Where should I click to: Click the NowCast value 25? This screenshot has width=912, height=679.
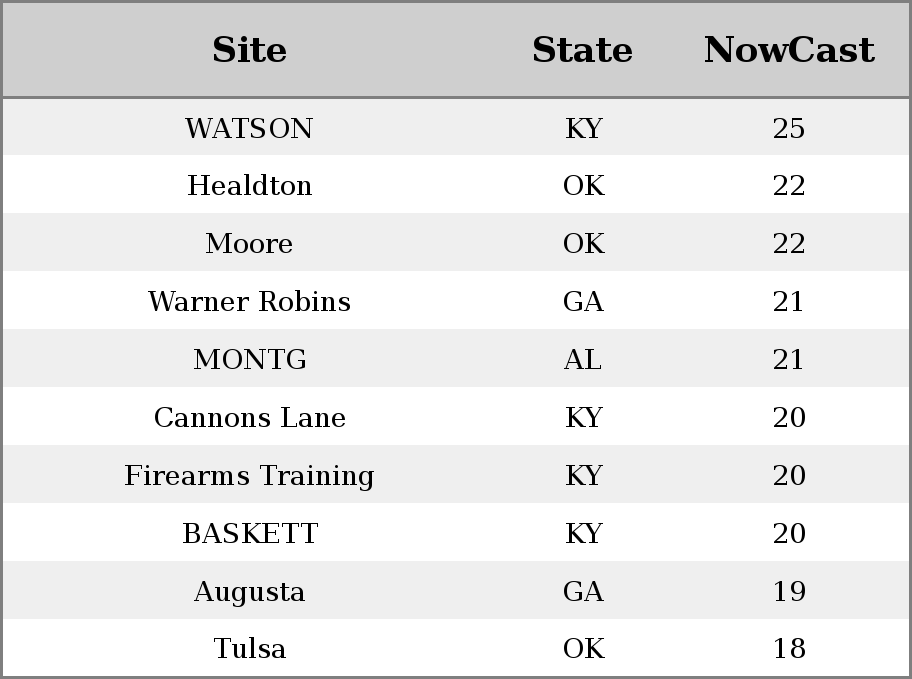point(789,128)
